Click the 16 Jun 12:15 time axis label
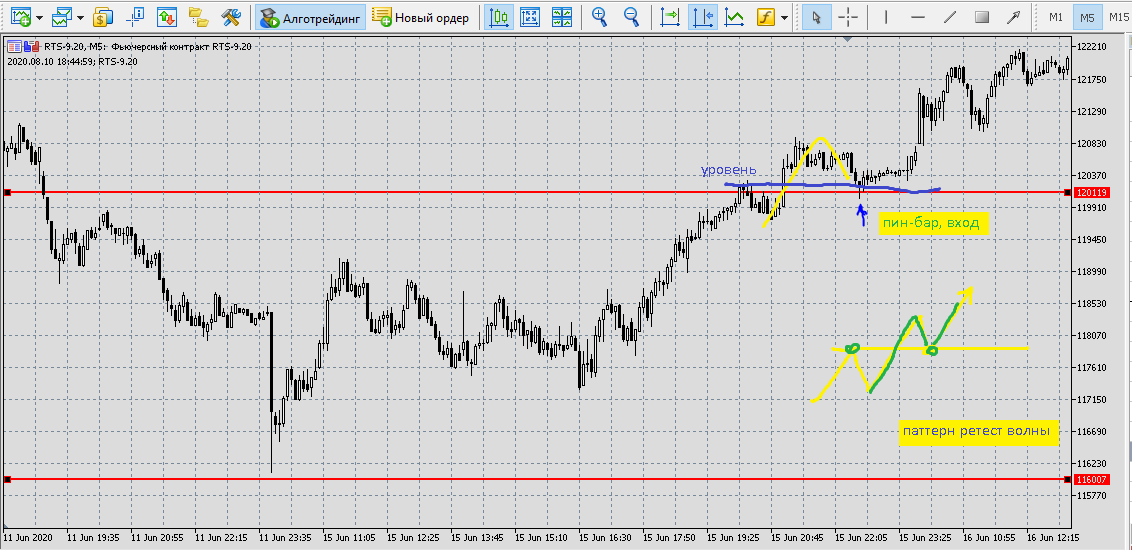This screenshot has width=1132, height=550. pos(1053,538)
